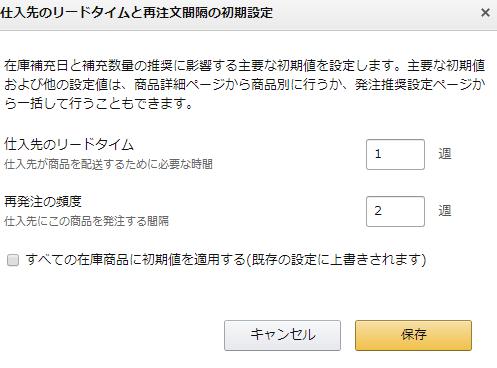Screen dimensions: 497x368
Task: Click the description line ending with こともできます
Action: 99,104
